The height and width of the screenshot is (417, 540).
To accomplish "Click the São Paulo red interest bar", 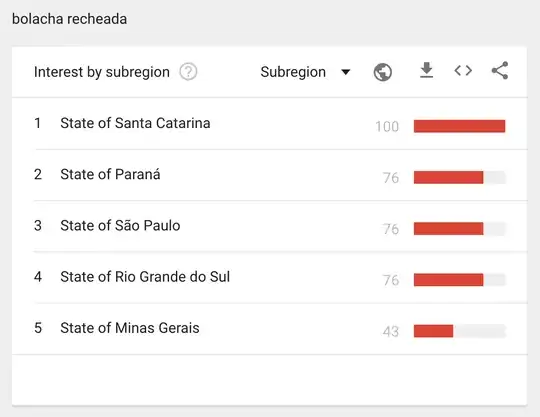I will 448,229.
